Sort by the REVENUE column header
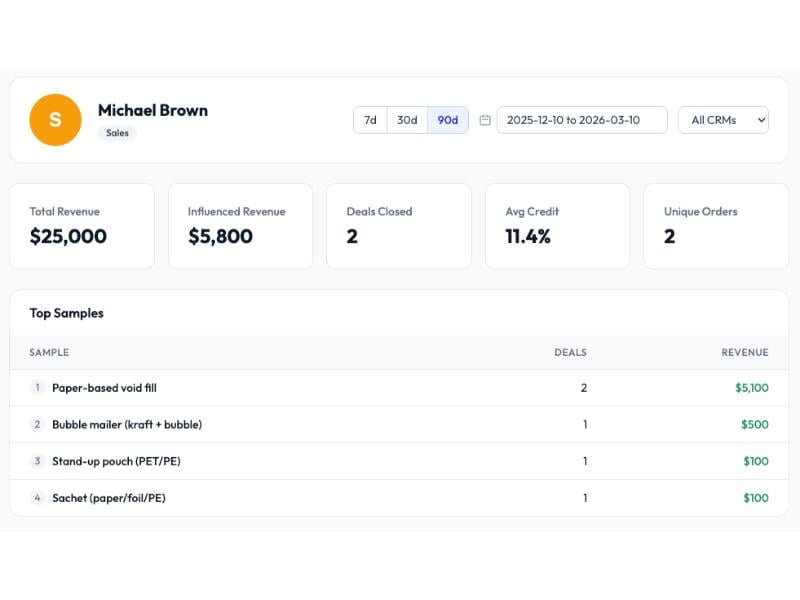 click(745, 352)
